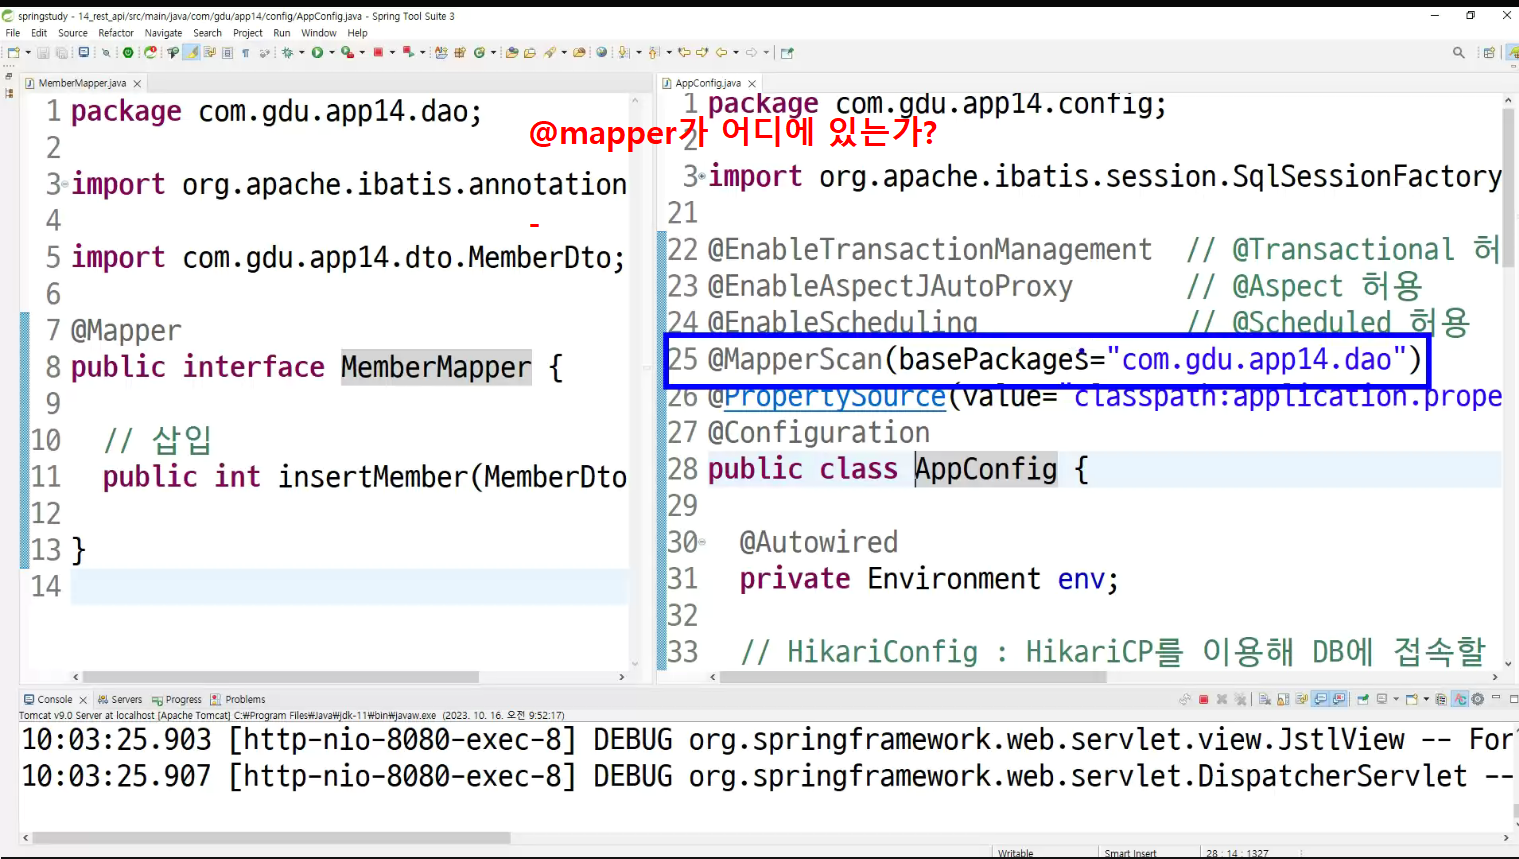The image size is (1519, 859).
Task: Click the console settings gear icon
Action: [x=1477, y=699]
